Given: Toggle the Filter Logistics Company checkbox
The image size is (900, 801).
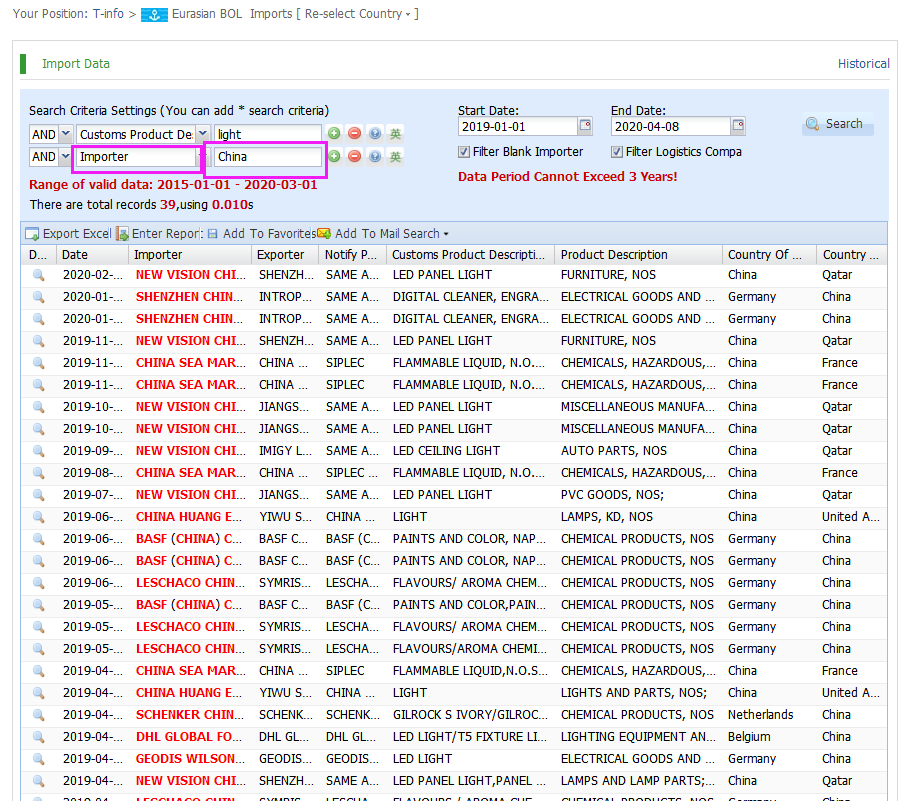Looking at the screenshot, I should pos(617,152).
